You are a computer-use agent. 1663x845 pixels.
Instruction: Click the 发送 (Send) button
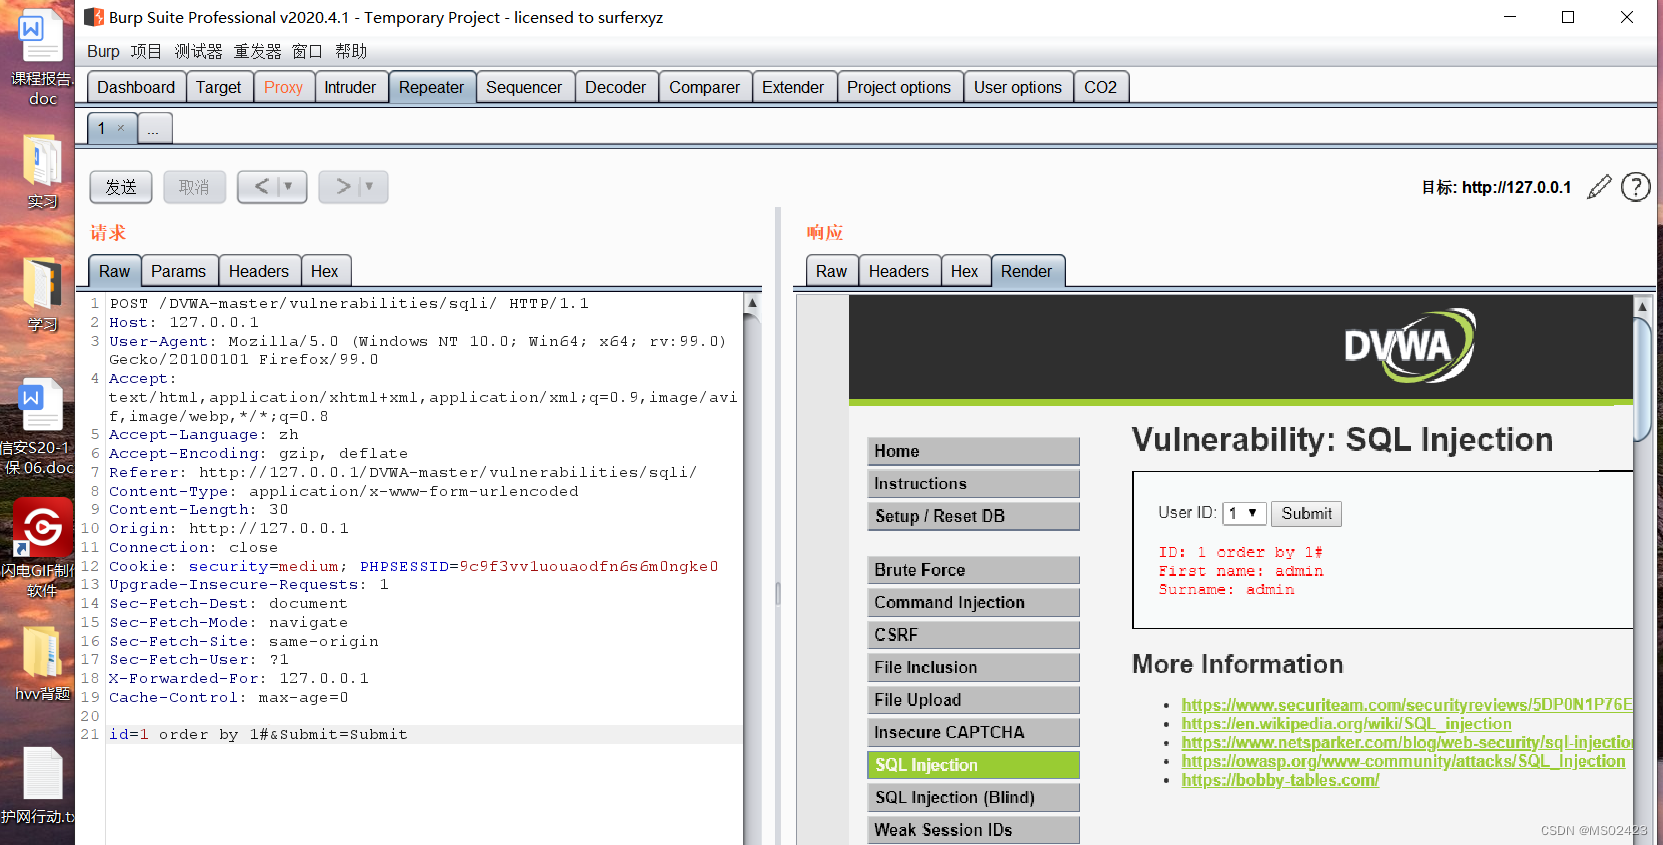pos(121,187)
